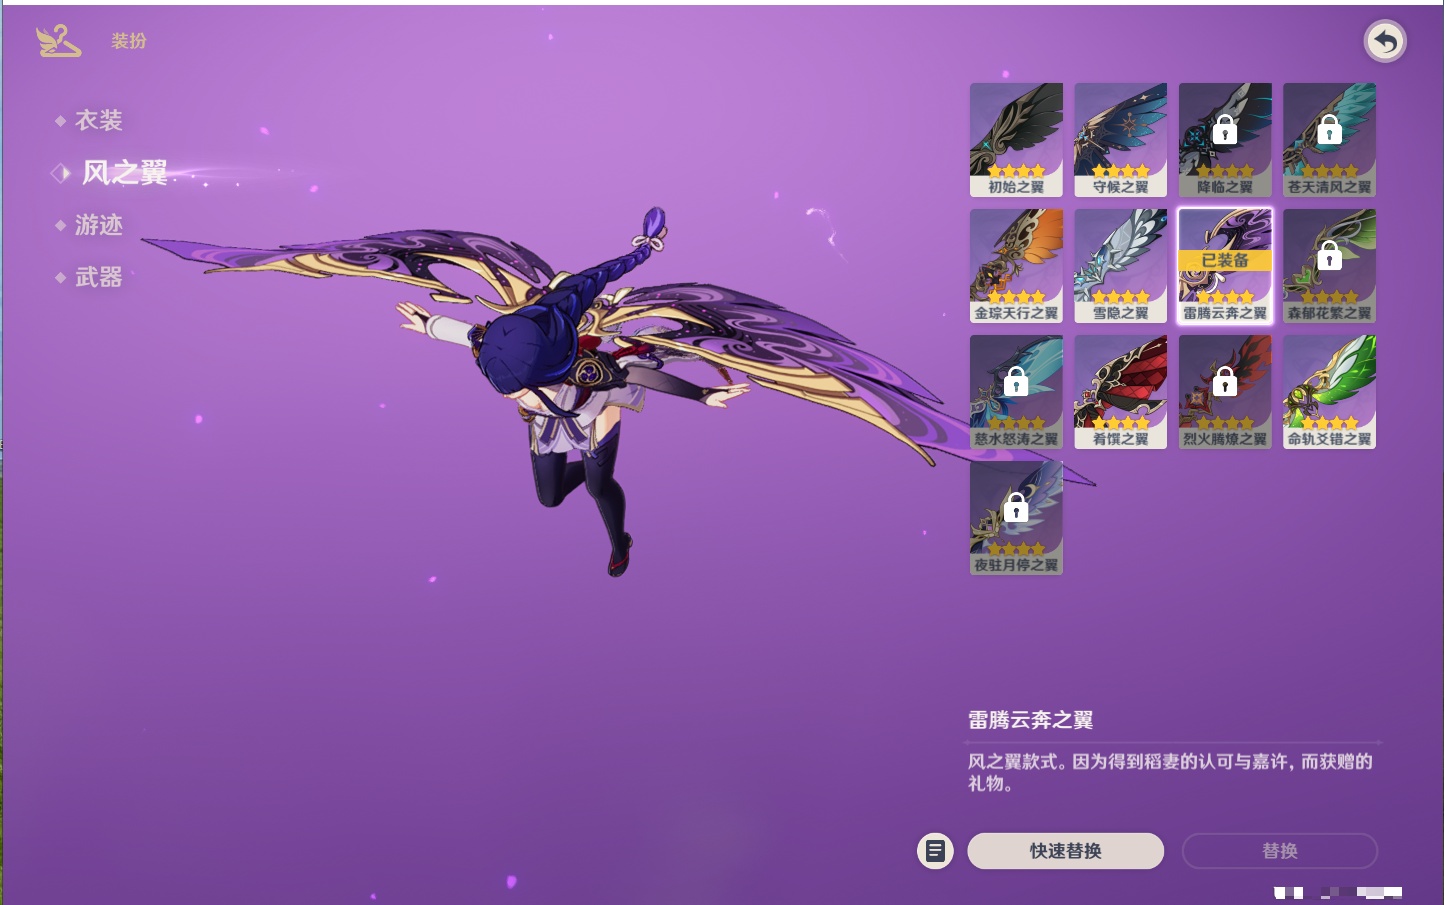
Task: Choose the green 命轨爻错之翼 glider
Action: 1329,392
